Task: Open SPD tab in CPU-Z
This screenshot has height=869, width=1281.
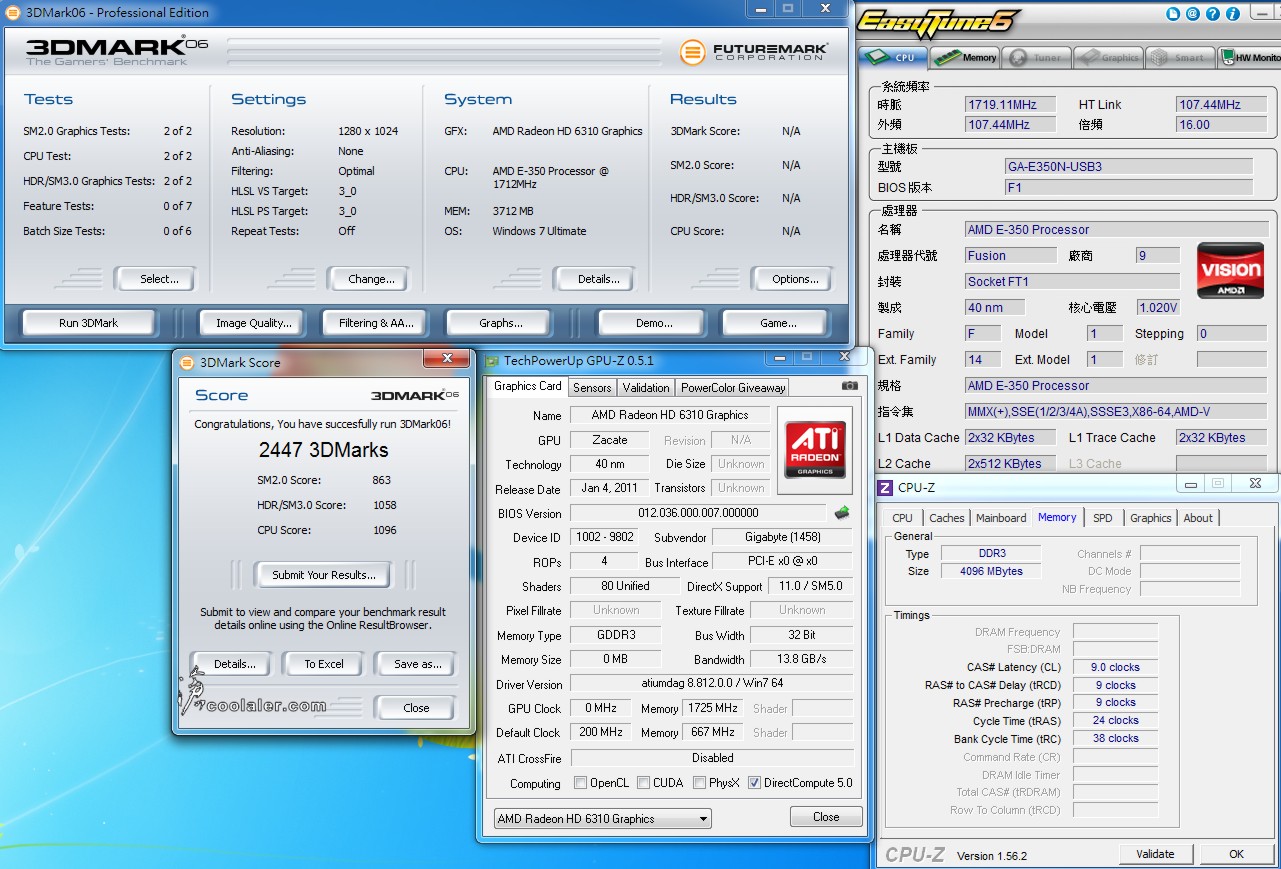Action: click(1103, 518)
